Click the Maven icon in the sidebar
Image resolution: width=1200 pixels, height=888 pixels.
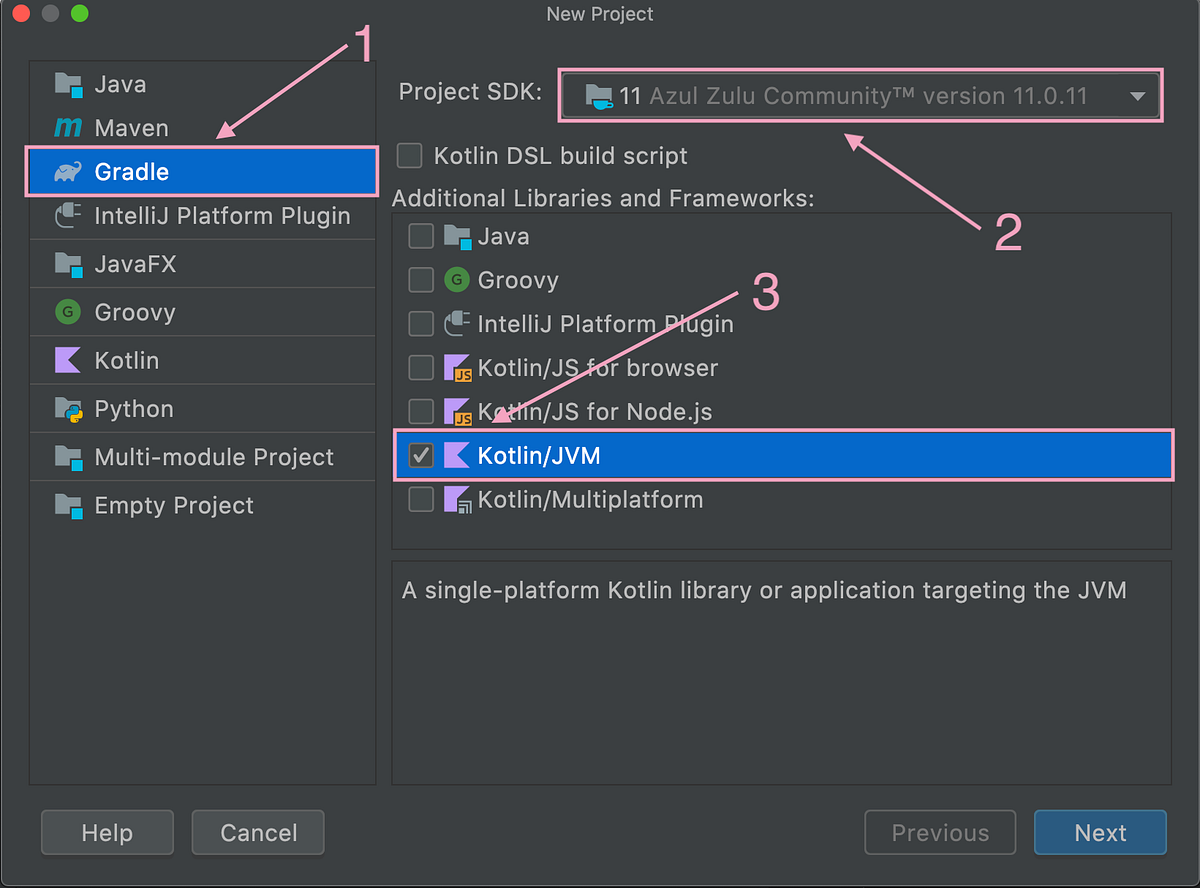67,128
